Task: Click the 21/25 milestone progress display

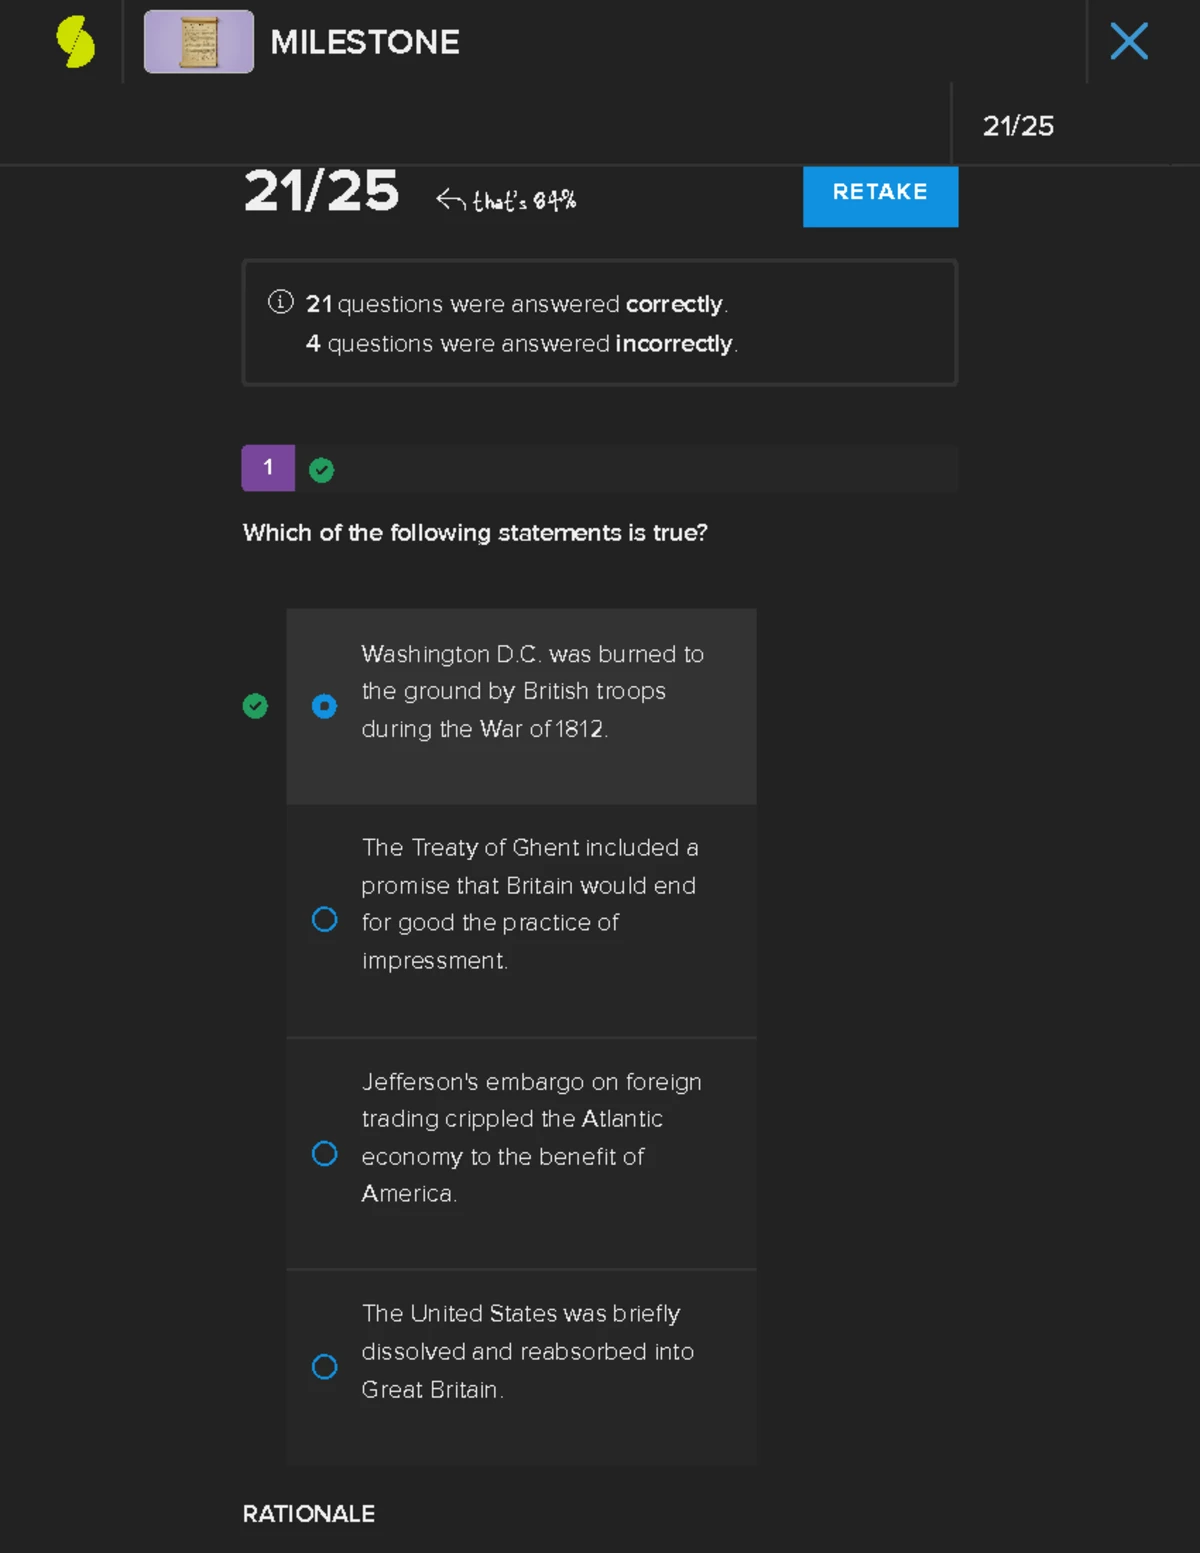Action: (x=321, y=193)
